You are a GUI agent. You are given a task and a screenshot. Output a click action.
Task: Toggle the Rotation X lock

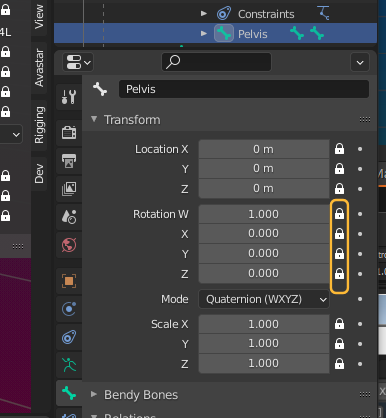tap(339, 234)
